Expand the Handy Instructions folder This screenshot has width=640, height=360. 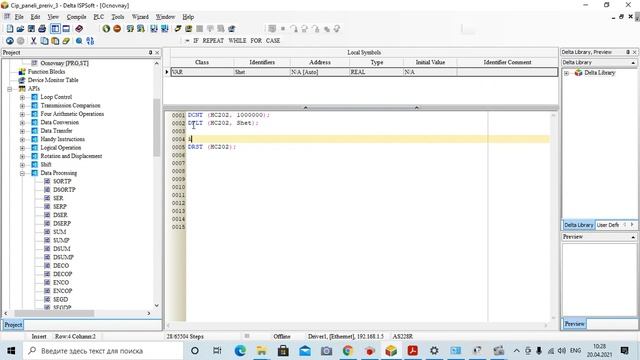coord(22,139)
